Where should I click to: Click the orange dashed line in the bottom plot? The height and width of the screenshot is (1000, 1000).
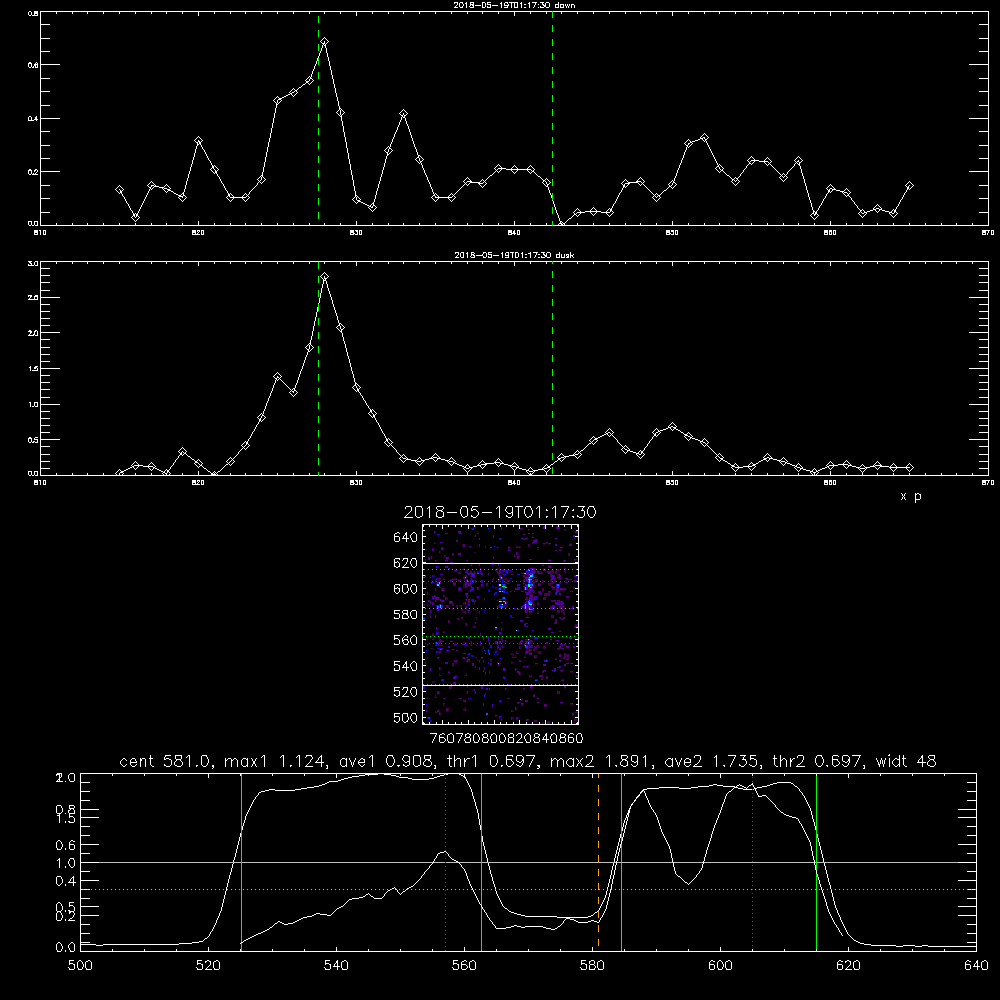598,862
